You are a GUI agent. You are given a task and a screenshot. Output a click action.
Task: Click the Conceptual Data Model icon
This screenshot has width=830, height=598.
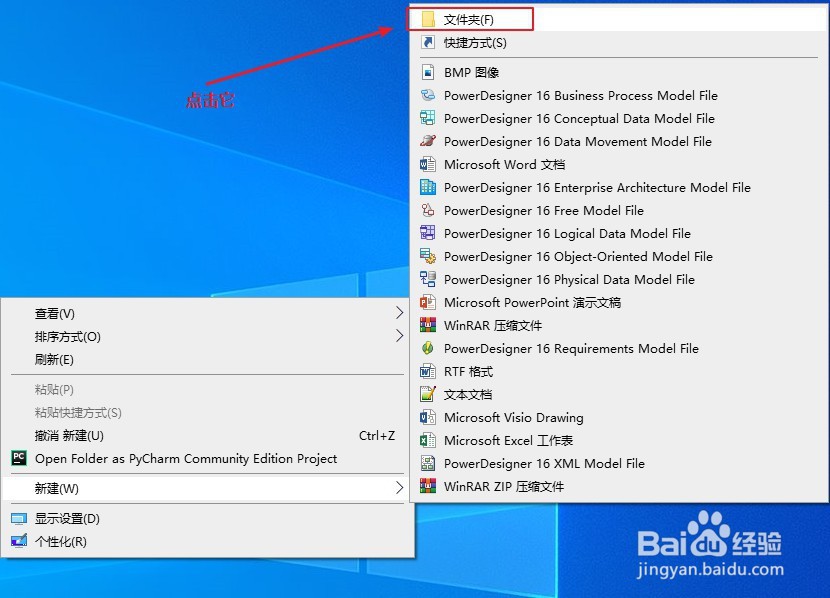[x=428, y=119]
